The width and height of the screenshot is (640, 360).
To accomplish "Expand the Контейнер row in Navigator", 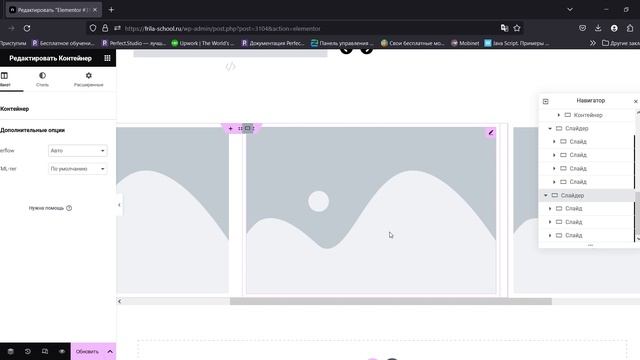I will pyautogui.click(x=559, y=115).
